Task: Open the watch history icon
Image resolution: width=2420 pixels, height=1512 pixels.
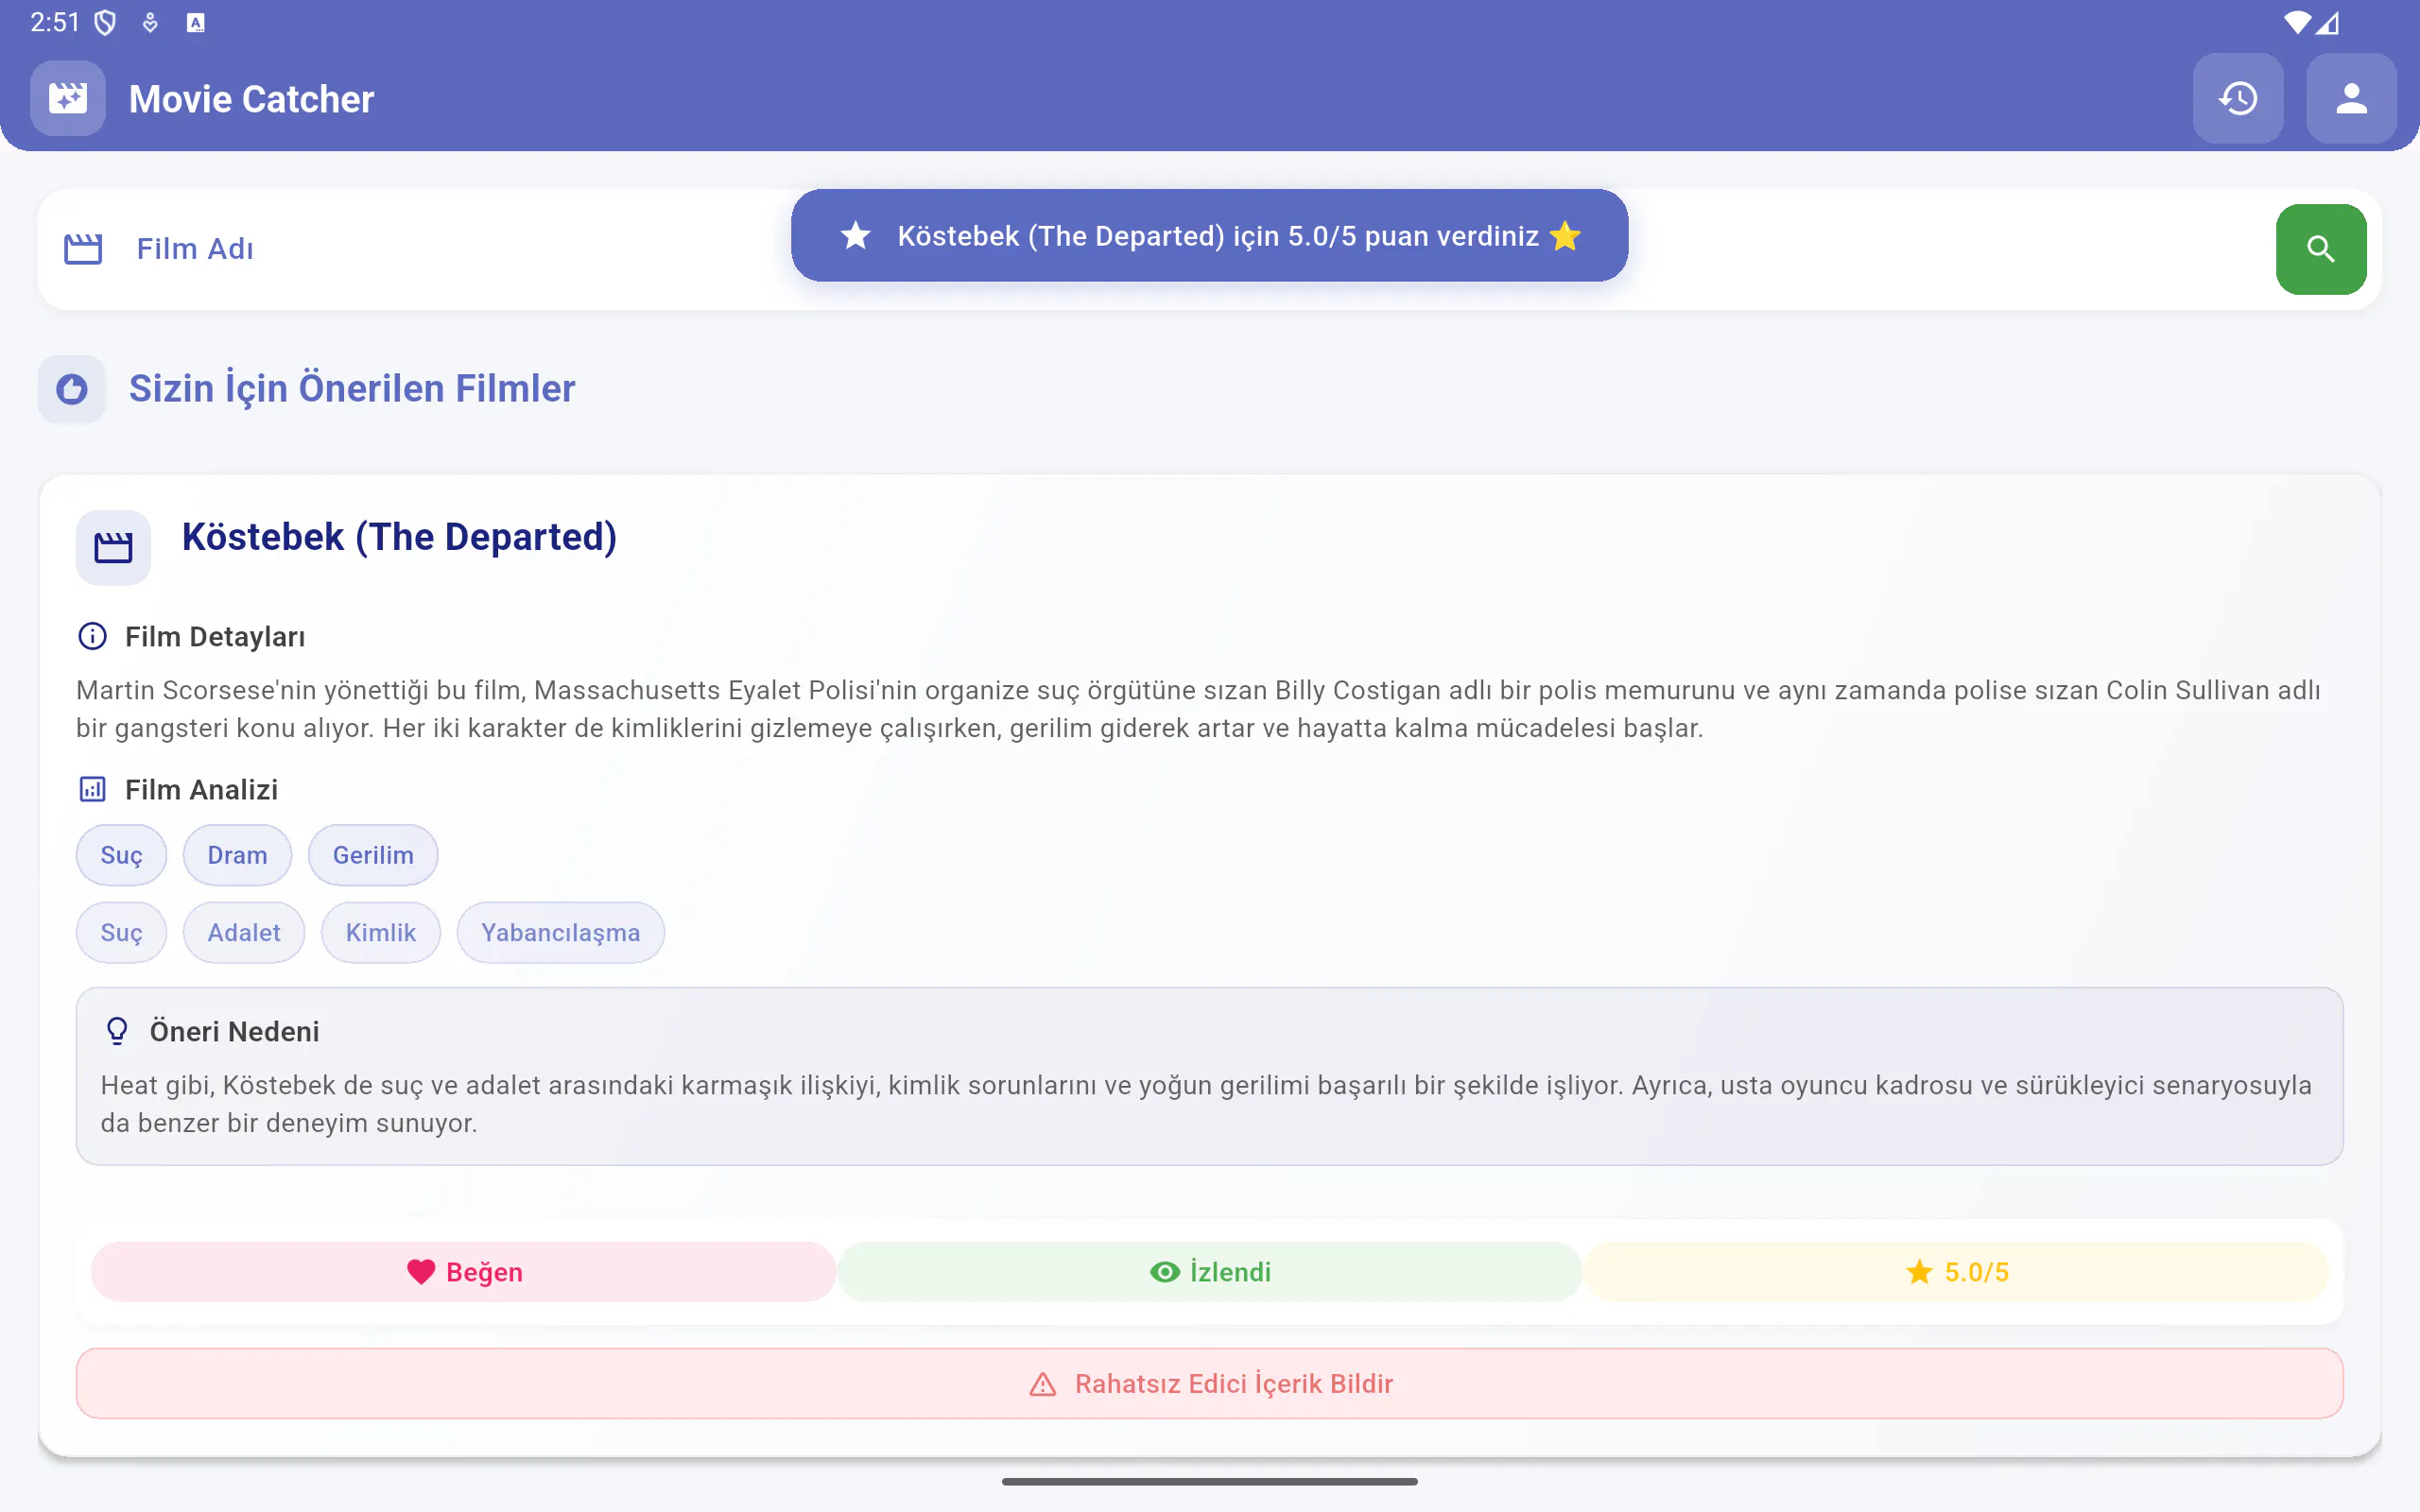Action: click(x=2237, y=98)
